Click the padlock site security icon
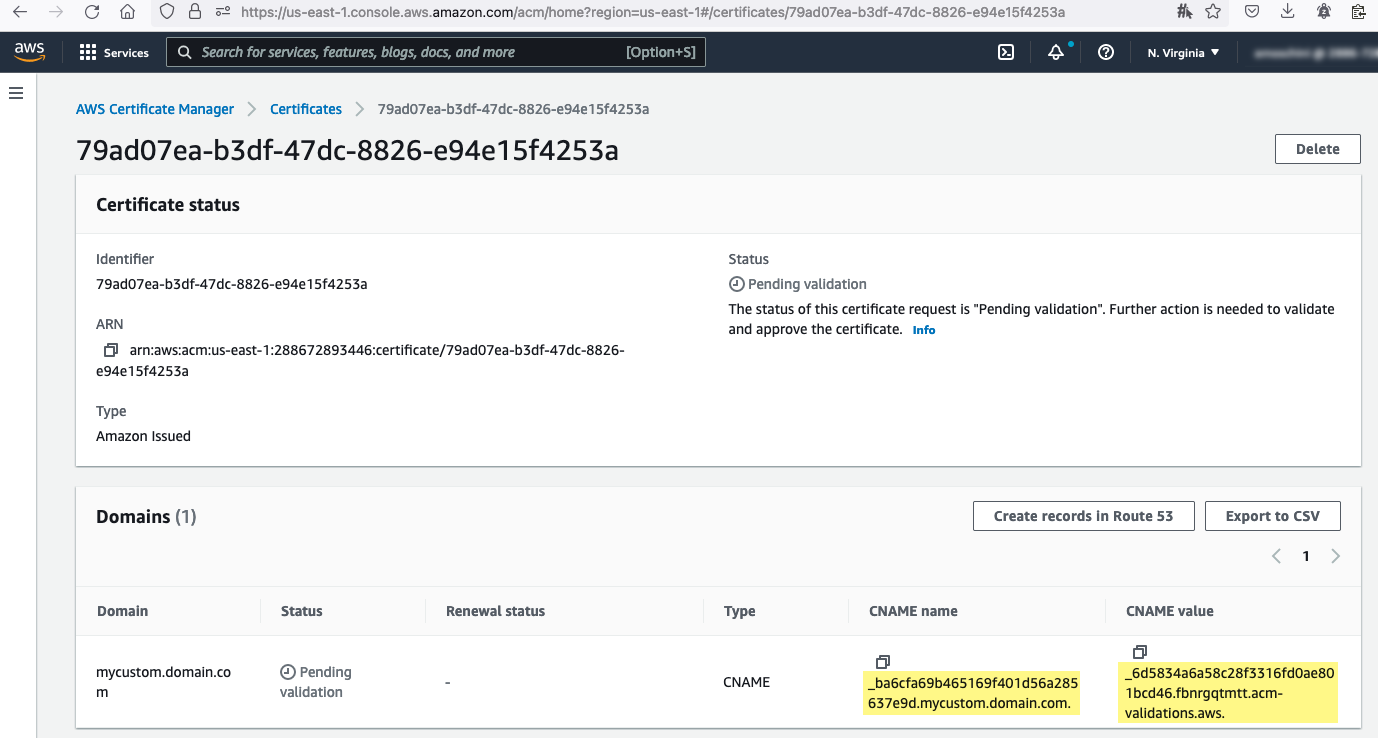The height and width of the screenshot is (738, 1378). click(194, 12)
